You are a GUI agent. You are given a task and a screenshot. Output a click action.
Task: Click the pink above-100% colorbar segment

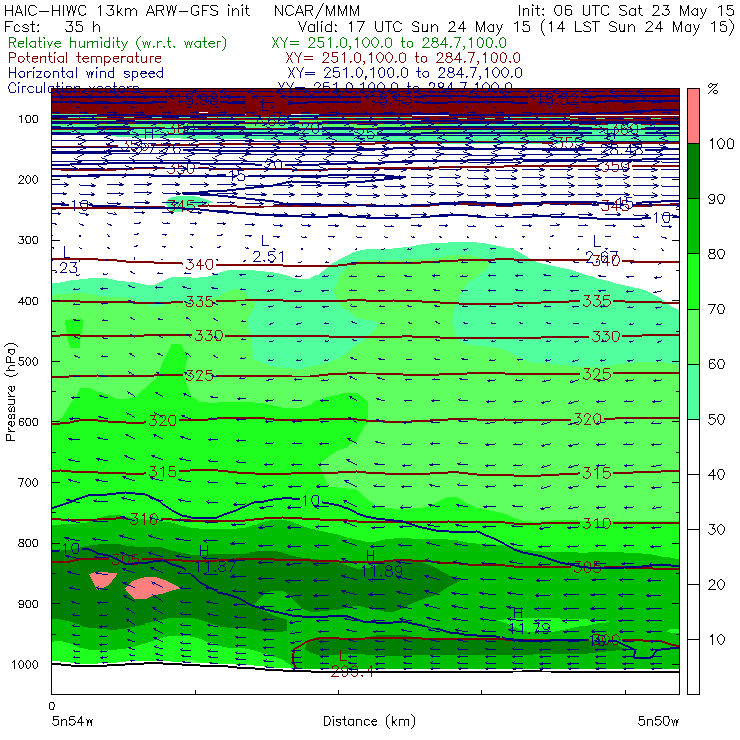[x=693, y=116]
